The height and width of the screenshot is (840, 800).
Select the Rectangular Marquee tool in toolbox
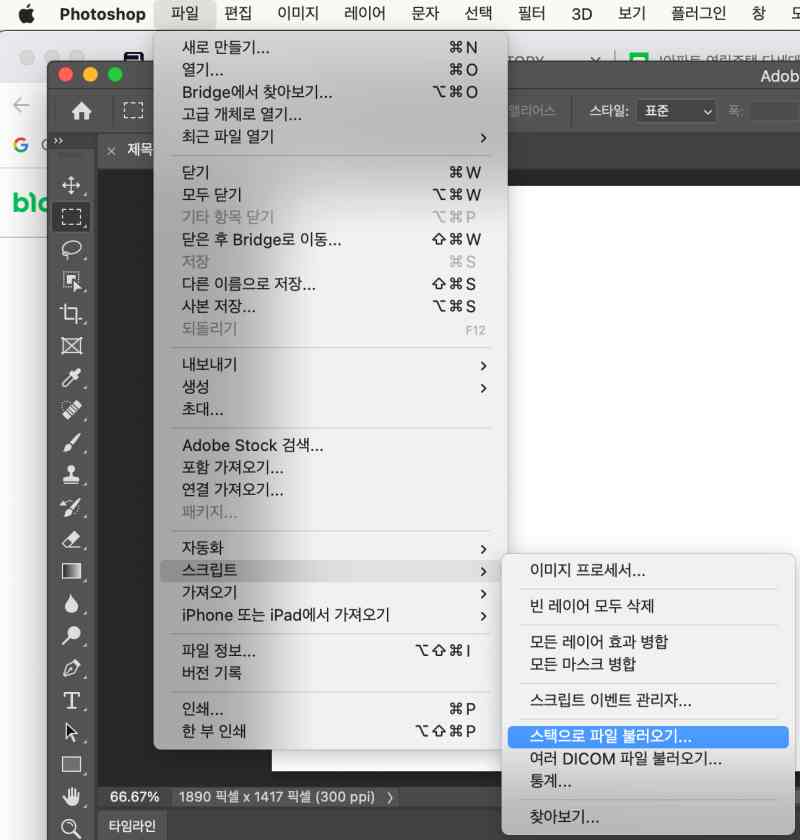[x=71, y=217]
